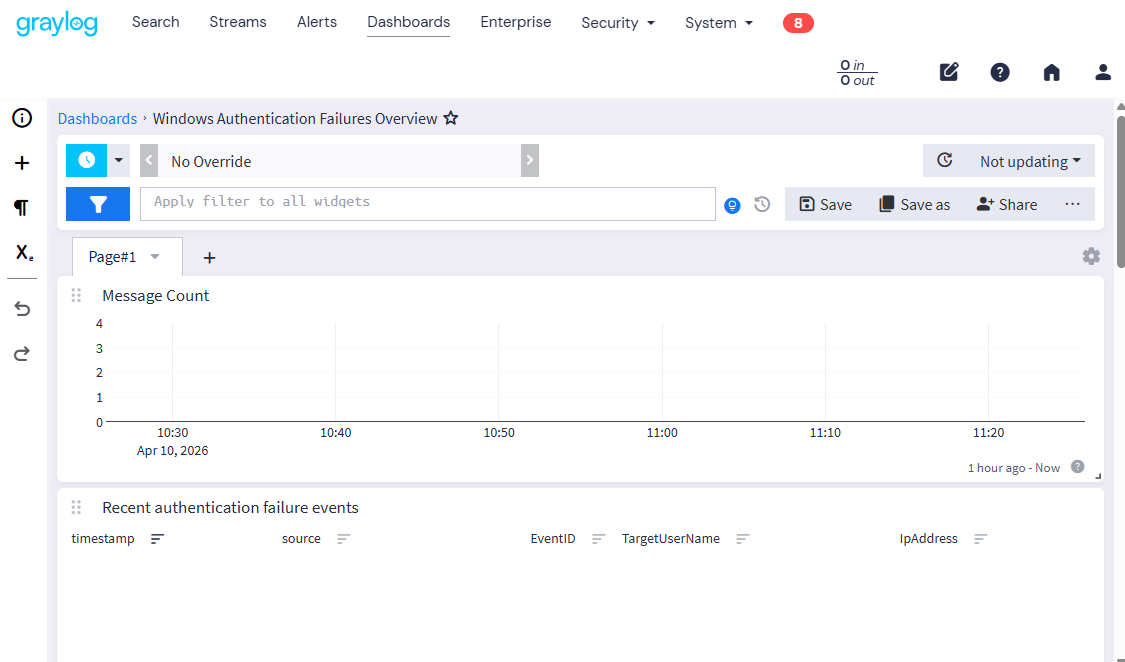Redo the last dashboard change
Image resolution: width=1125 pixels, height=662 pixels.
(22, 354)
